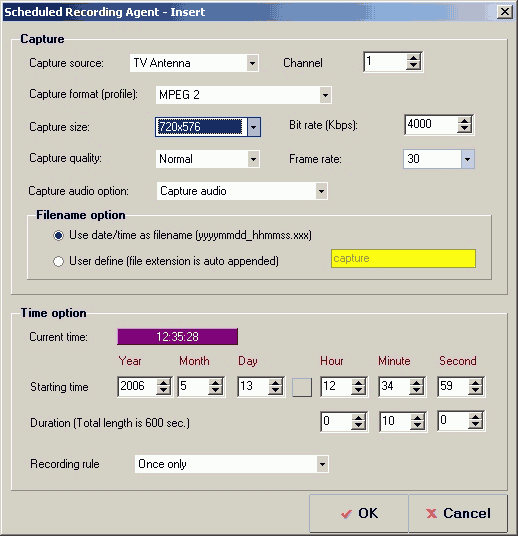Confirm settings with the OK button

359,513
